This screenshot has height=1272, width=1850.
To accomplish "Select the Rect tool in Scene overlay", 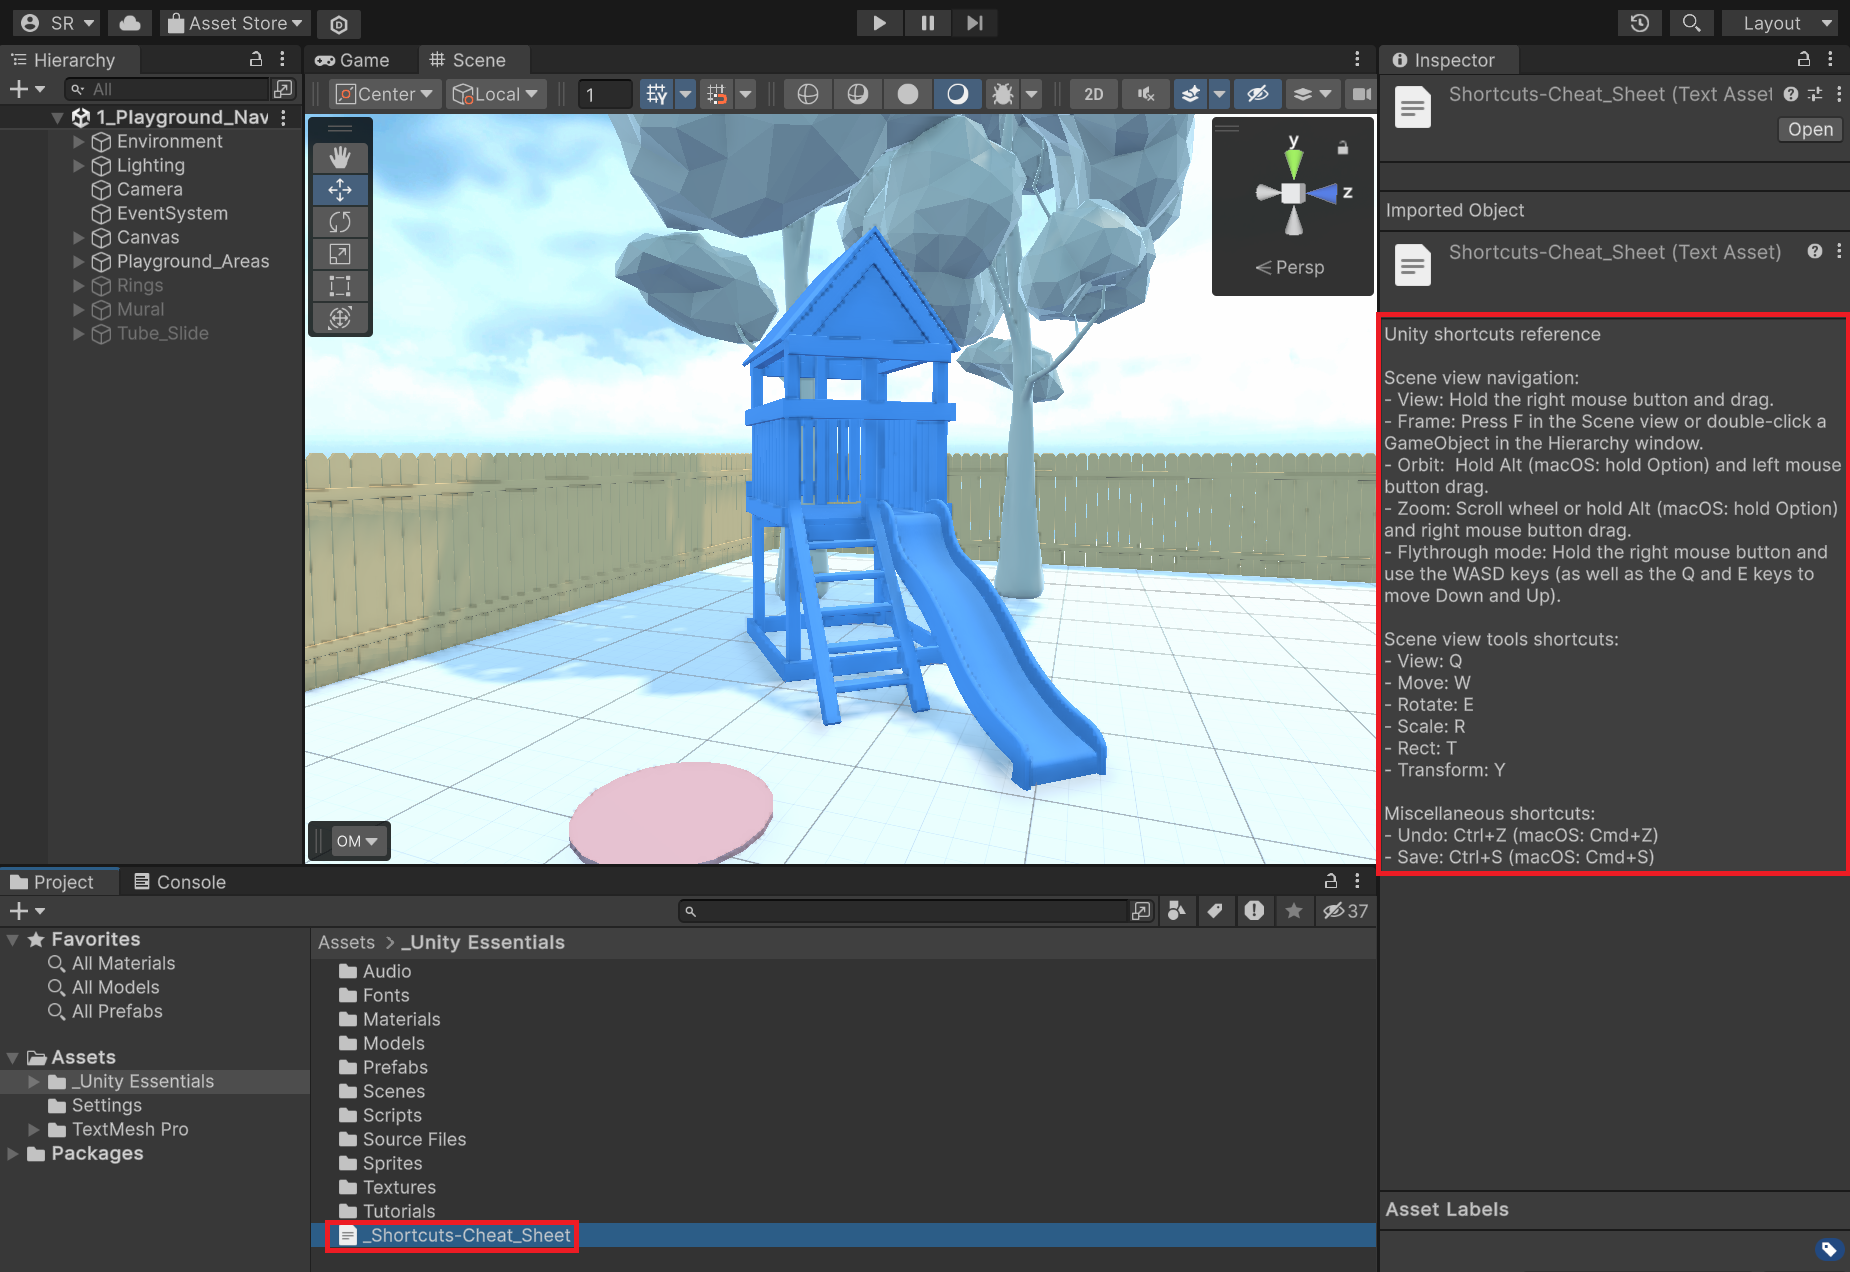I will pos(340,286).
